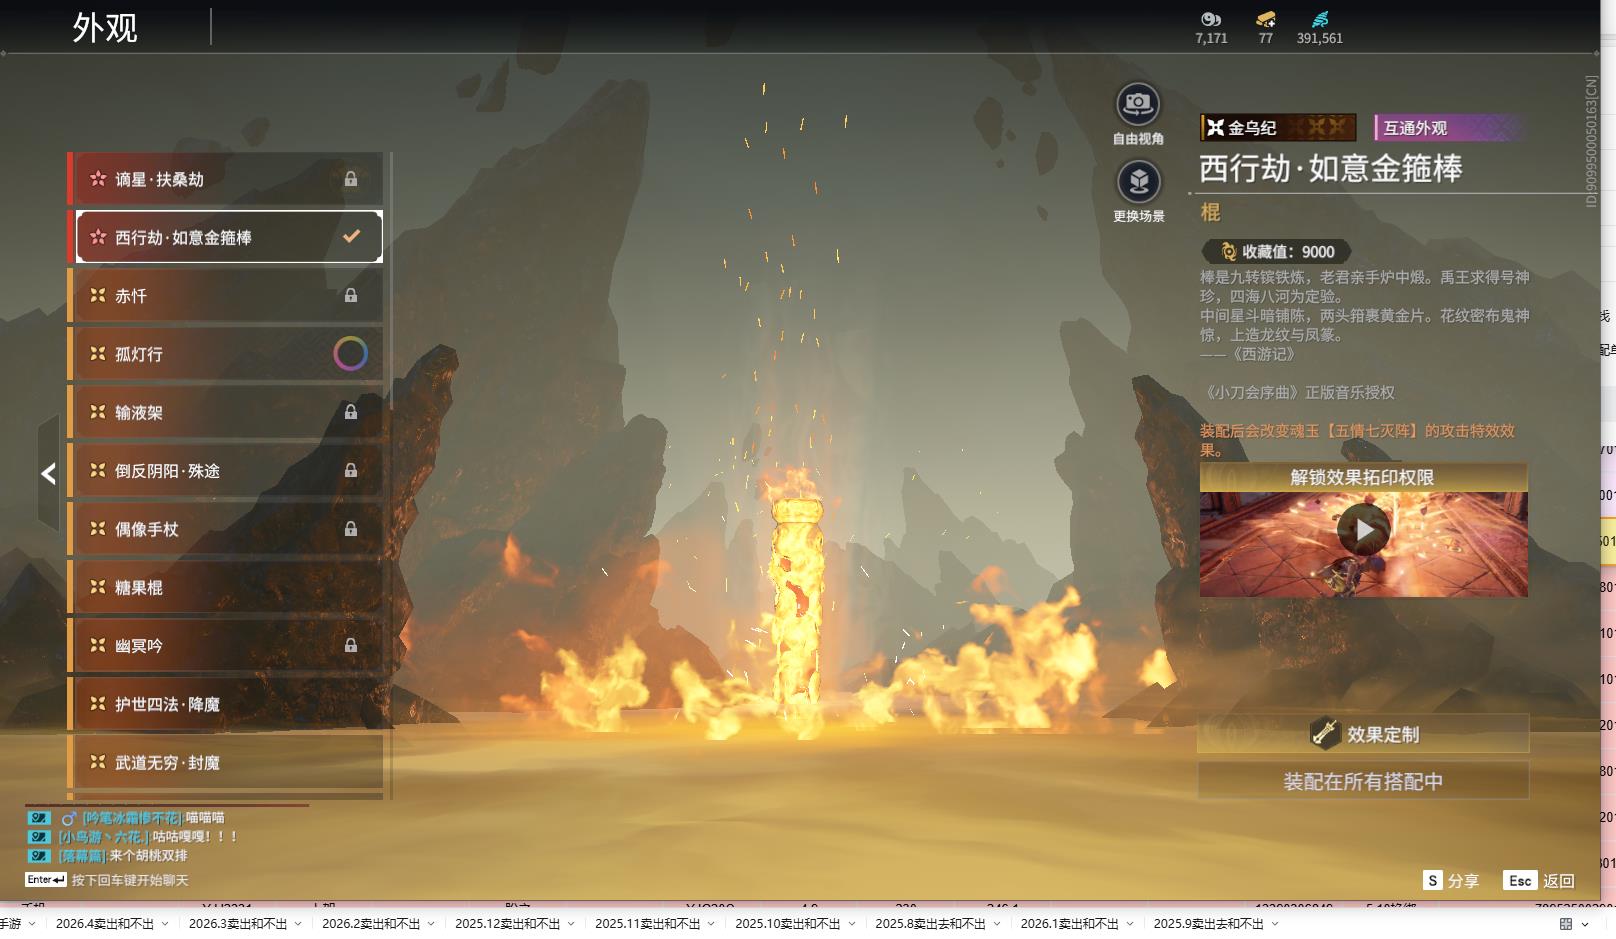The image size is (1616, 939).
Task: Toggle the checkmark on 西行劫·如意金箍棒
Action: [x=351, y=237]
